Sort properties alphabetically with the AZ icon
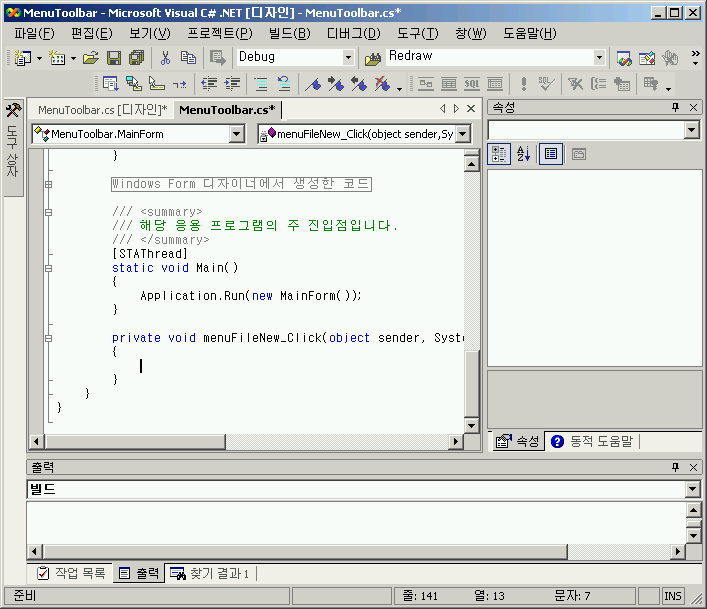Screen dimensions: 707x609 point(523,154)
